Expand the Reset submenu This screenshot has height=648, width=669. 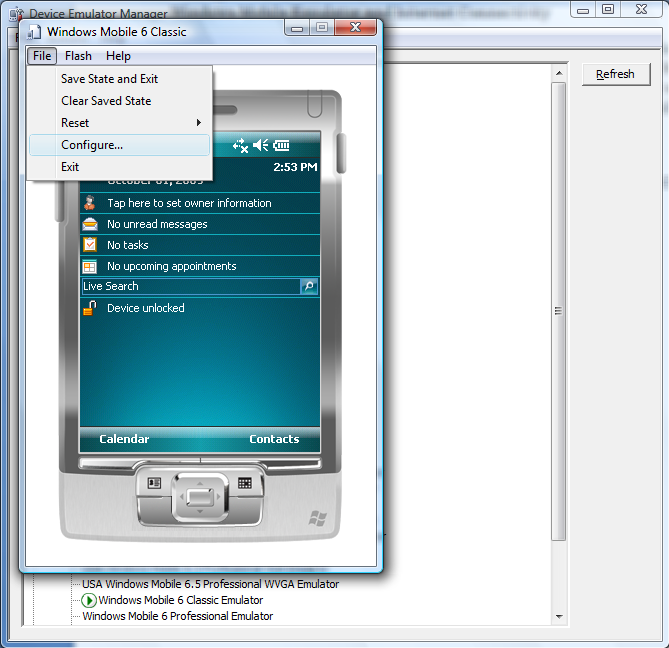click(x=119, y=123)
